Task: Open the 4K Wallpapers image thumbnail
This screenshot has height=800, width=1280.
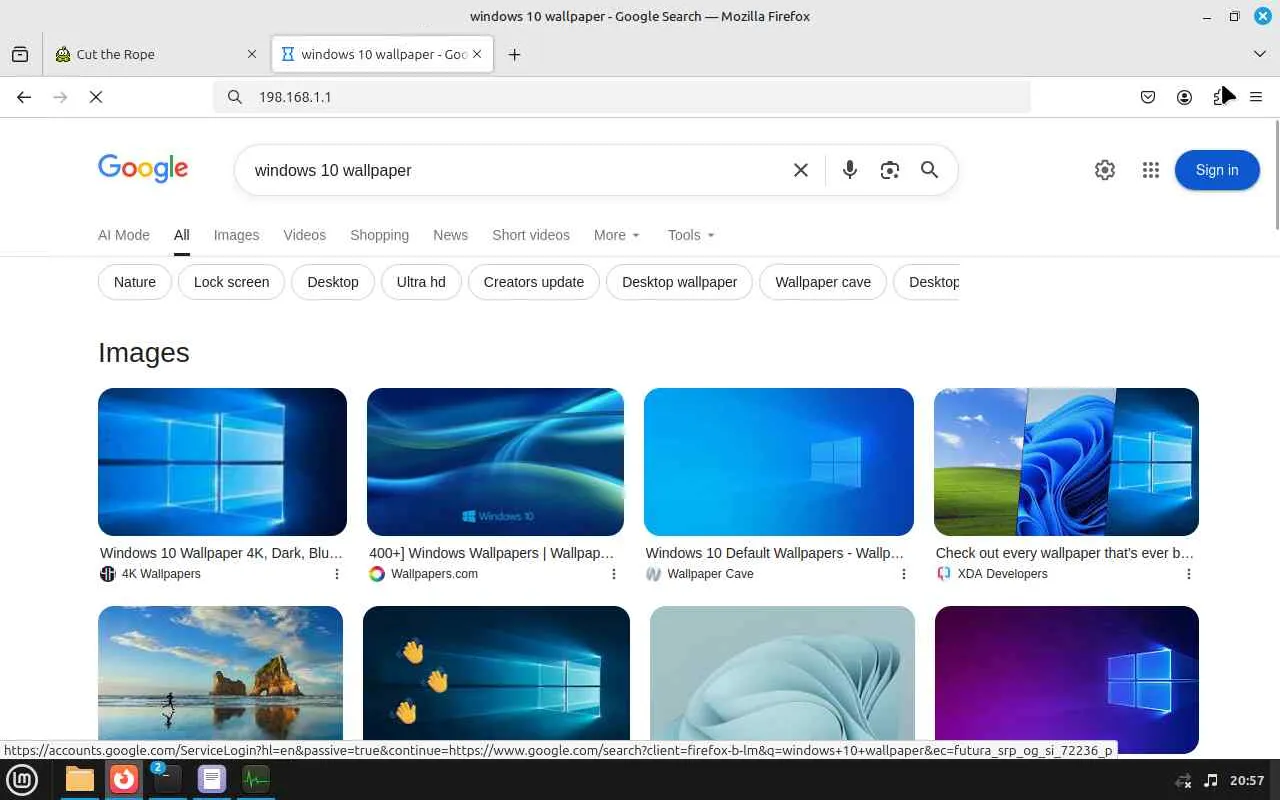Action: click(222, 462)
